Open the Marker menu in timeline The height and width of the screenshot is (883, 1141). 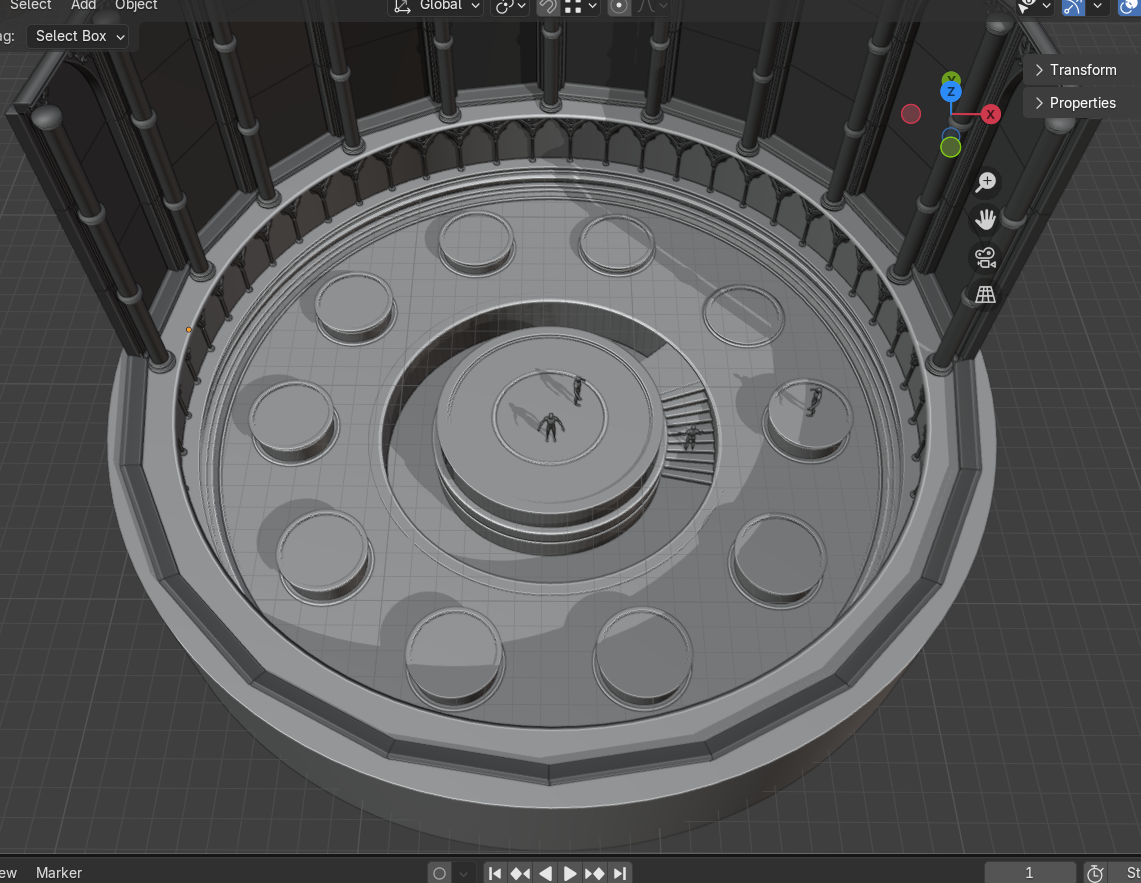[59, 873]
